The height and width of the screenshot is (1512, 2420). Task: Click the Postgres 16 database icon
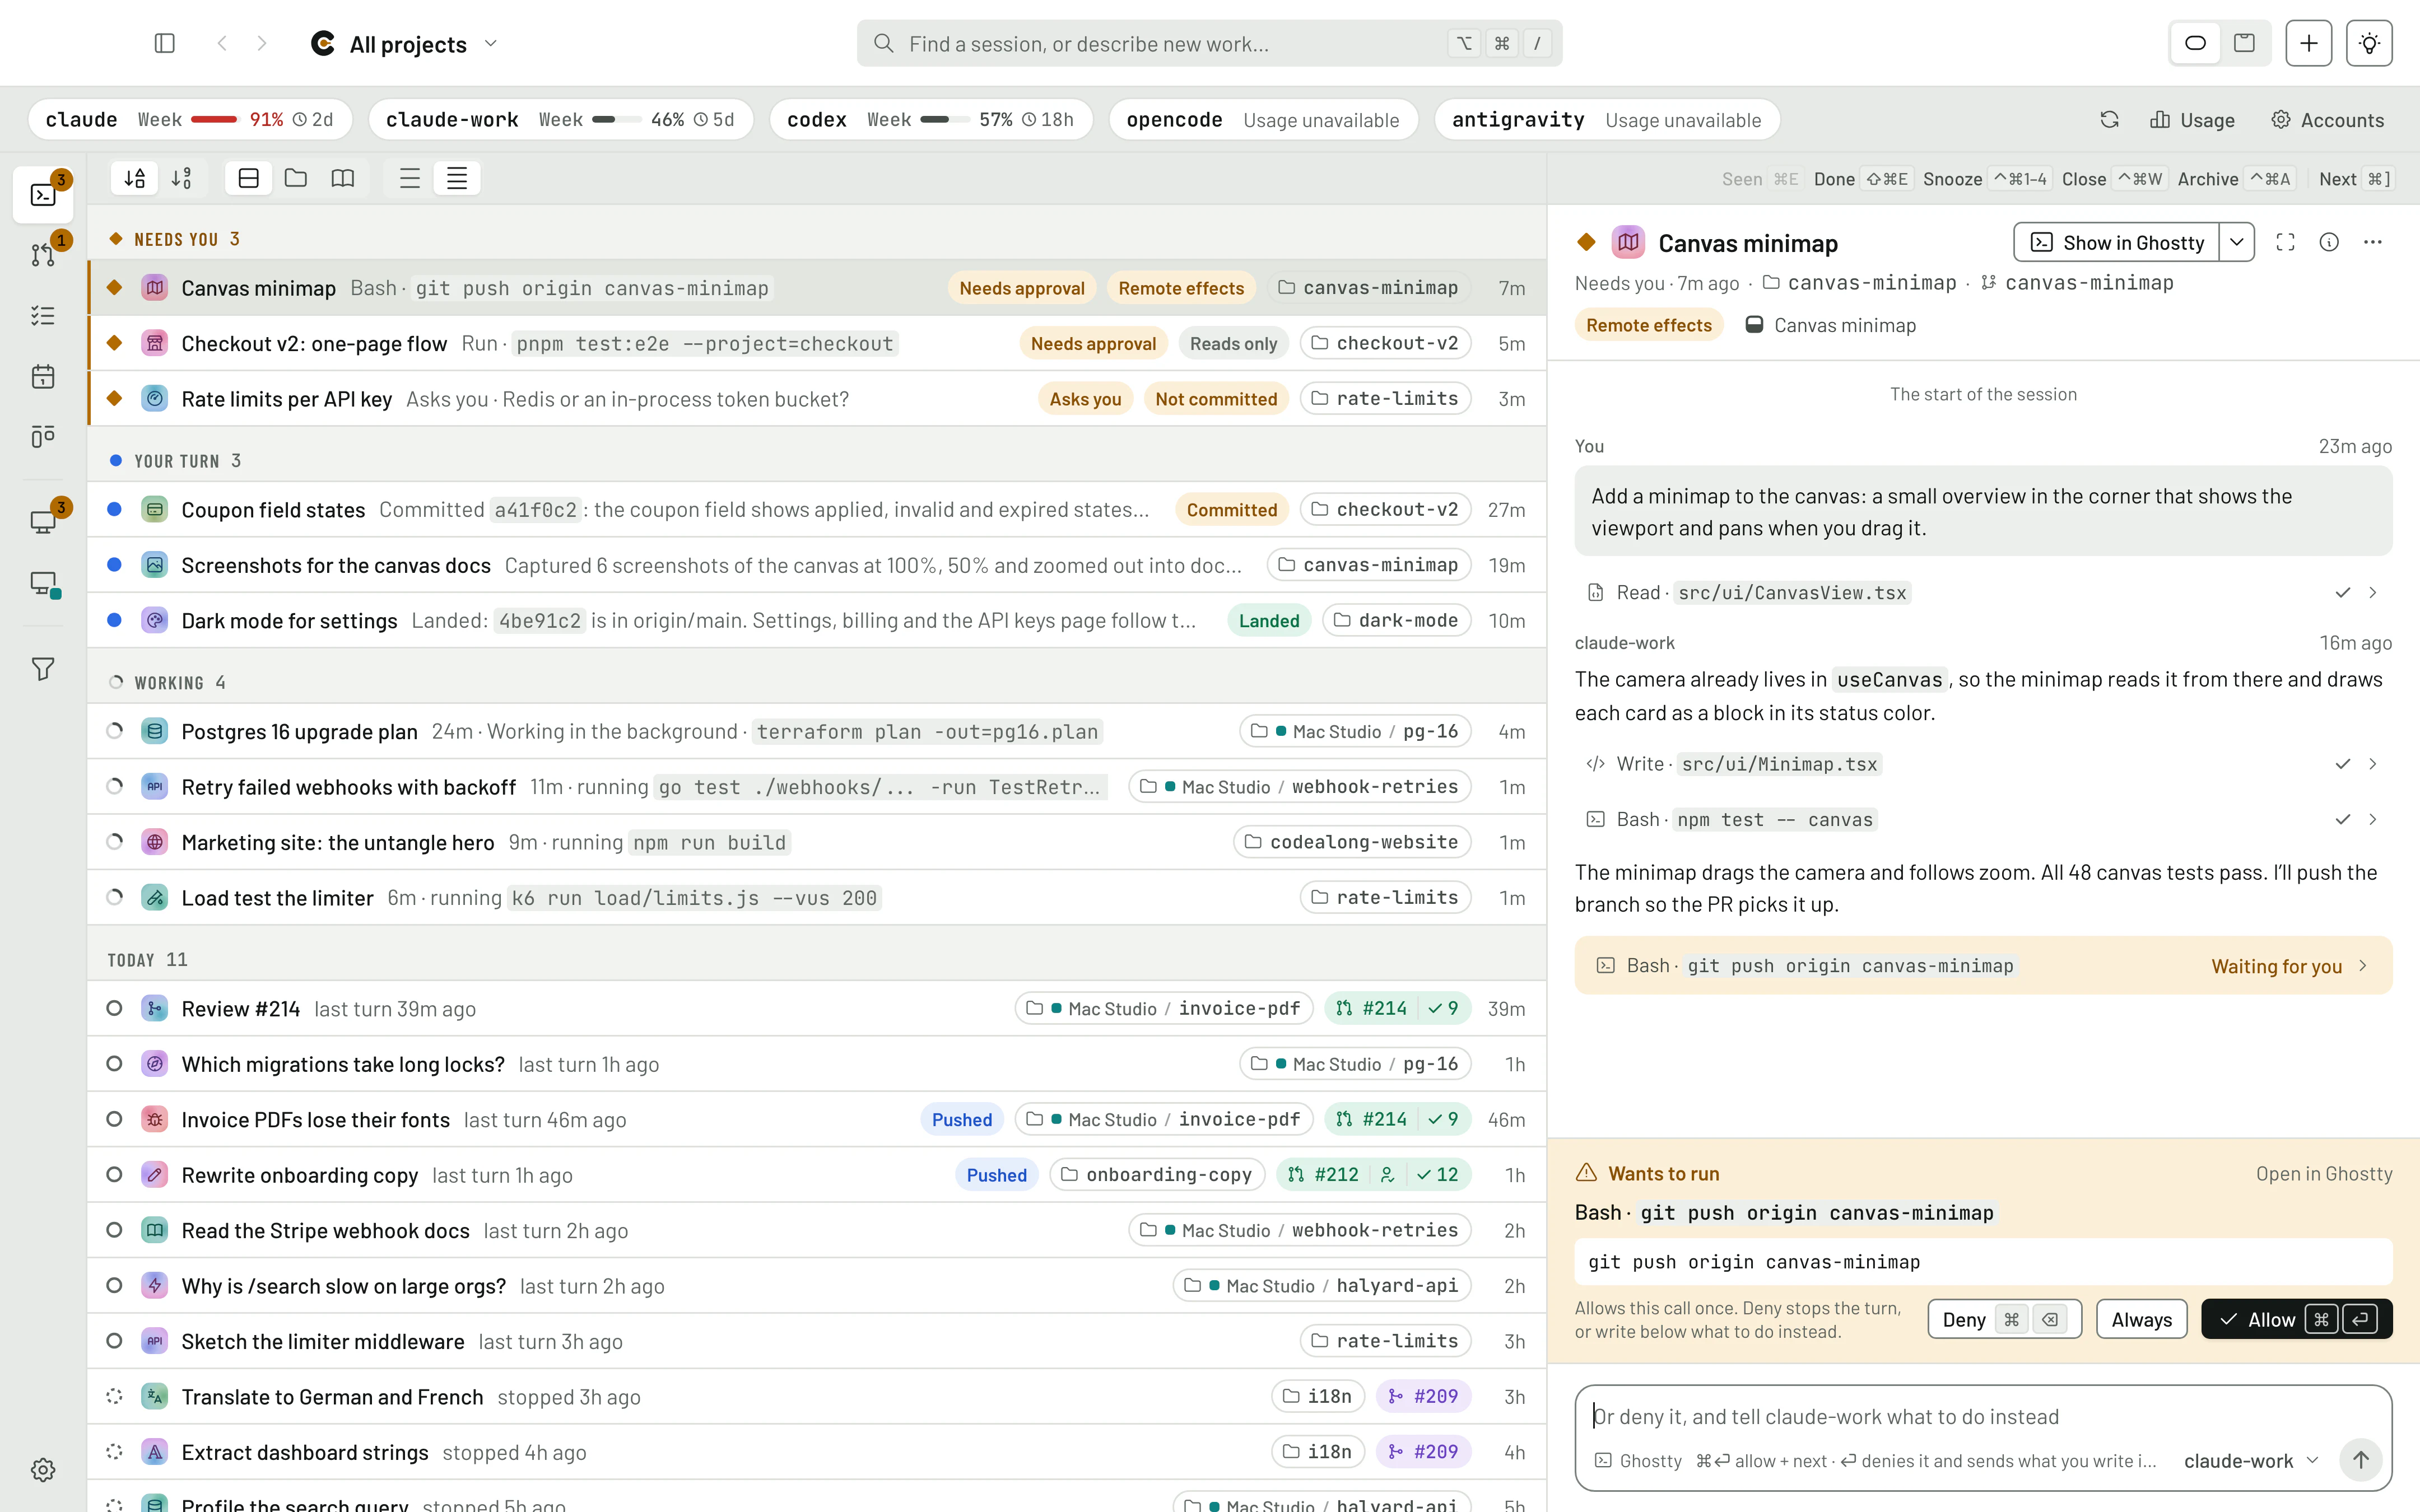[155, 731]
